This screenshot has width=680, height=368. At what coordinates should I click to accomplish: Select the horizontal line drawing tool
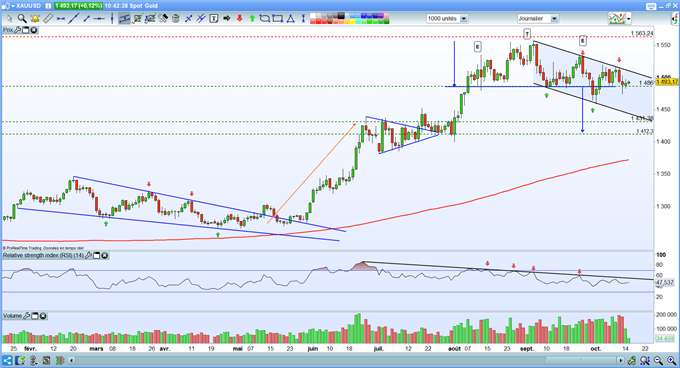tap(60, 19)
